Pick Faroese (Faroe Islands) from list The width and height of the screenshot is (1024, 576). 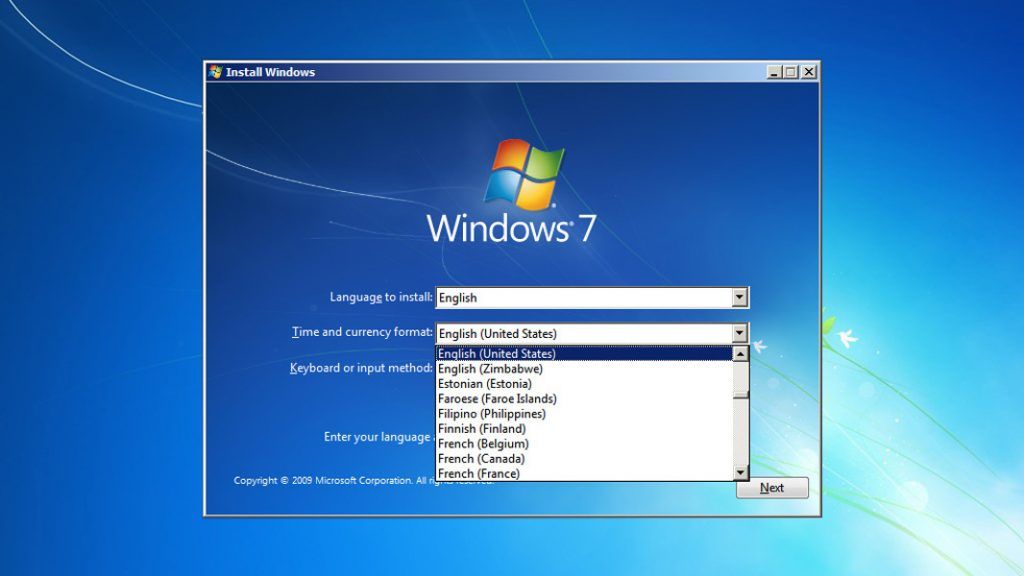(497, 399)
